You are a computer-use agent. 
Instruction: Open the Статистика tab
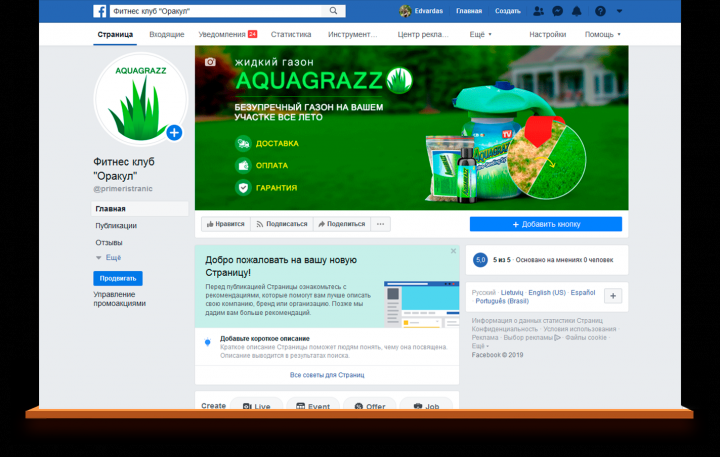coord(291,34)
